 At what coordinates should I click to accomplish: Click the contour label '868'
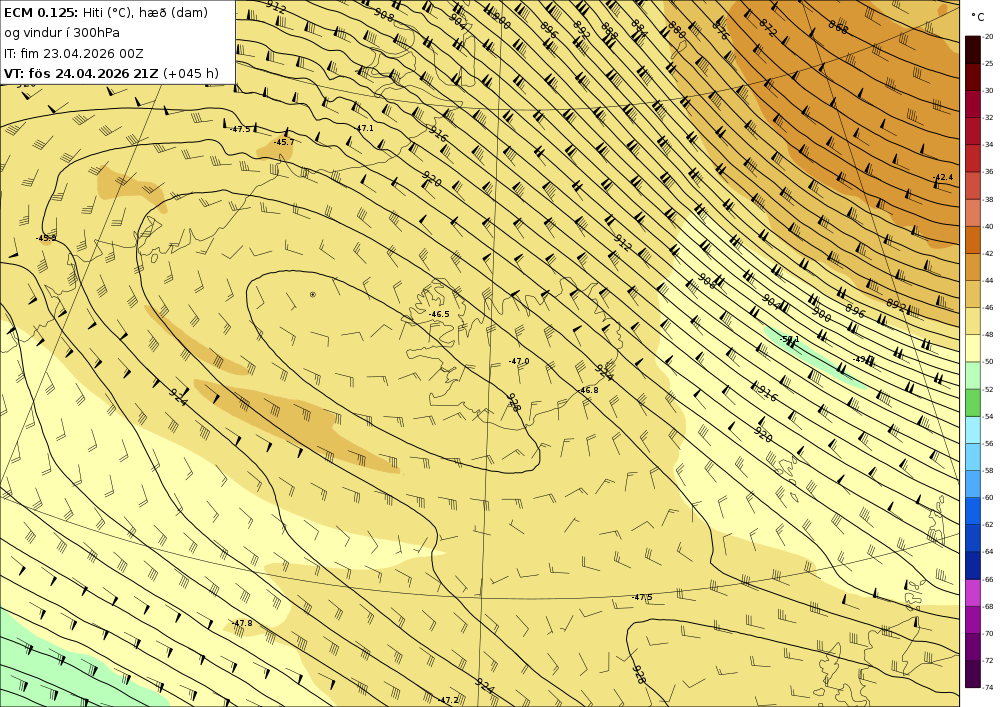pos(838,27)
